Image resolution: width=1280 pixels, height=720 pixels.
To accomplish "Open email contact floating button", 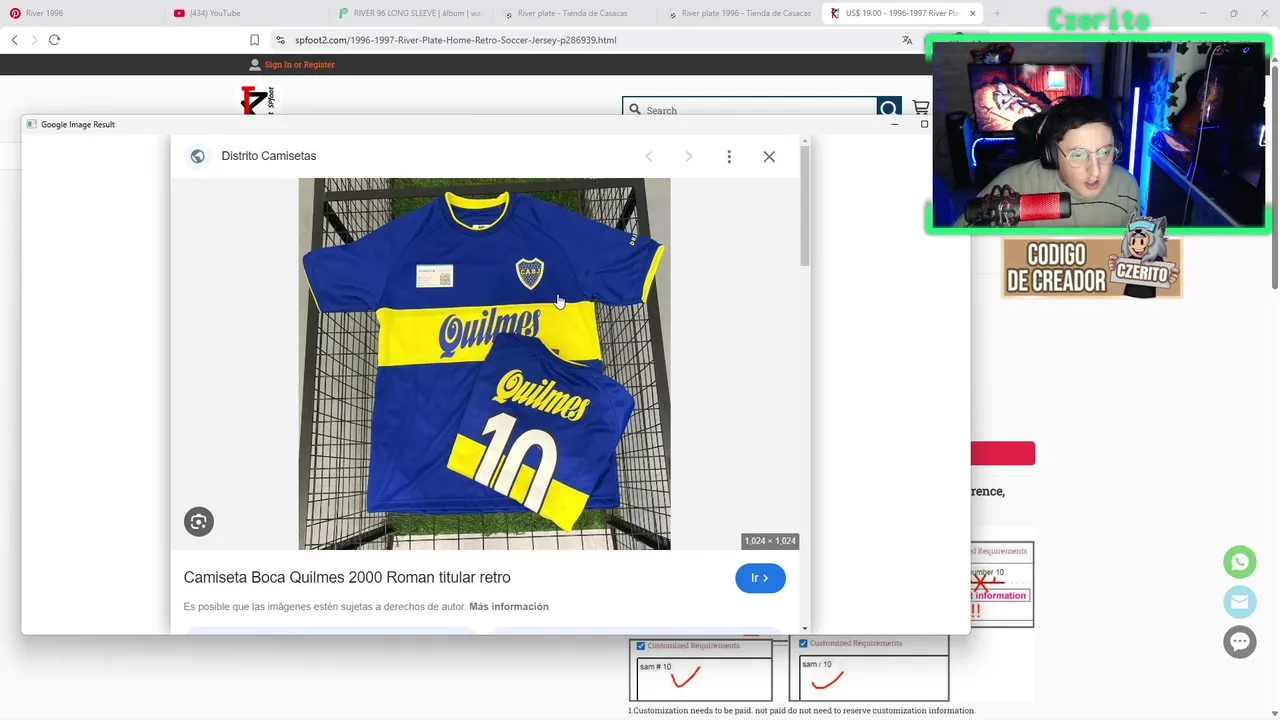I will click(x=1240, y=602).
